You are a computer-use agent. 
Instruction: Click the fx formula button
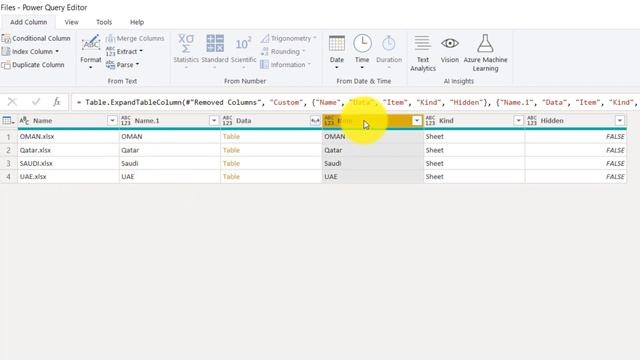click(x=57, y=102)
